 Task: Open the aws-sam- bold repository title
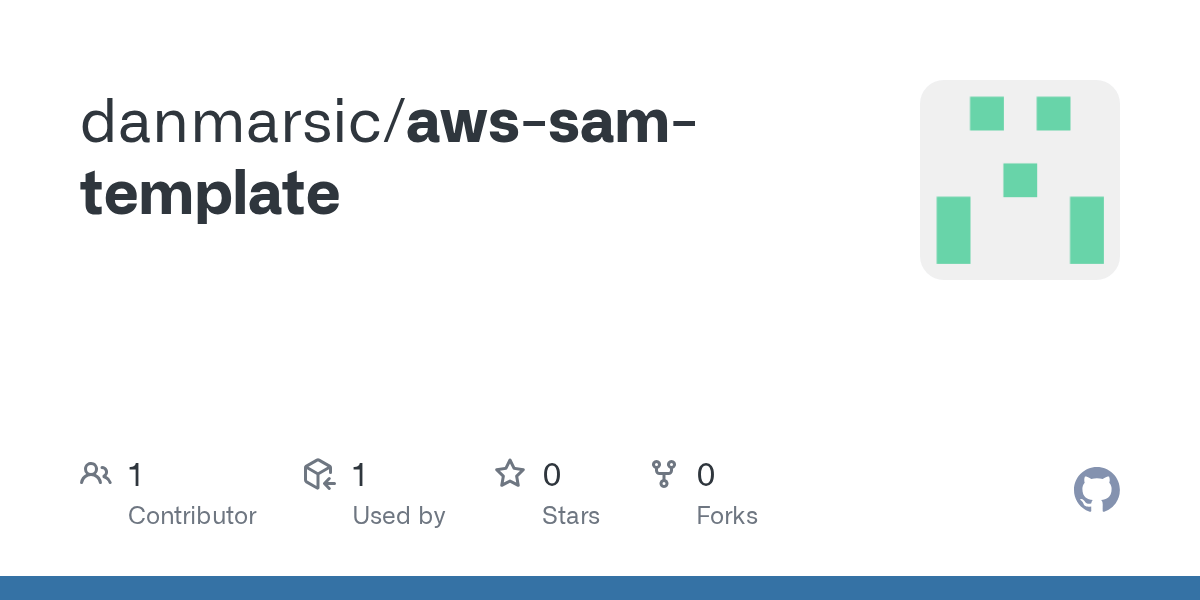[x=553, y=123]
